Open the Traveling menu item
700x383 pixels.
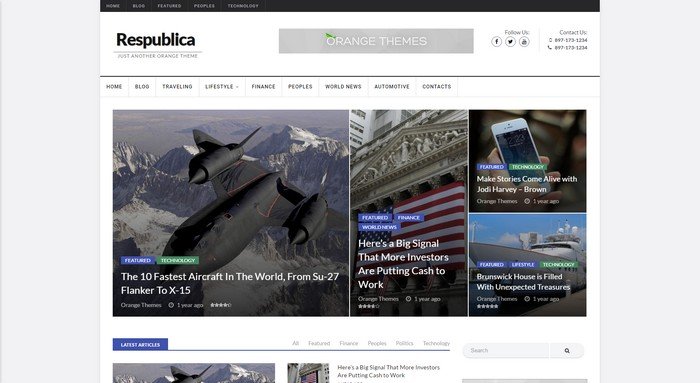pos(177,87)
